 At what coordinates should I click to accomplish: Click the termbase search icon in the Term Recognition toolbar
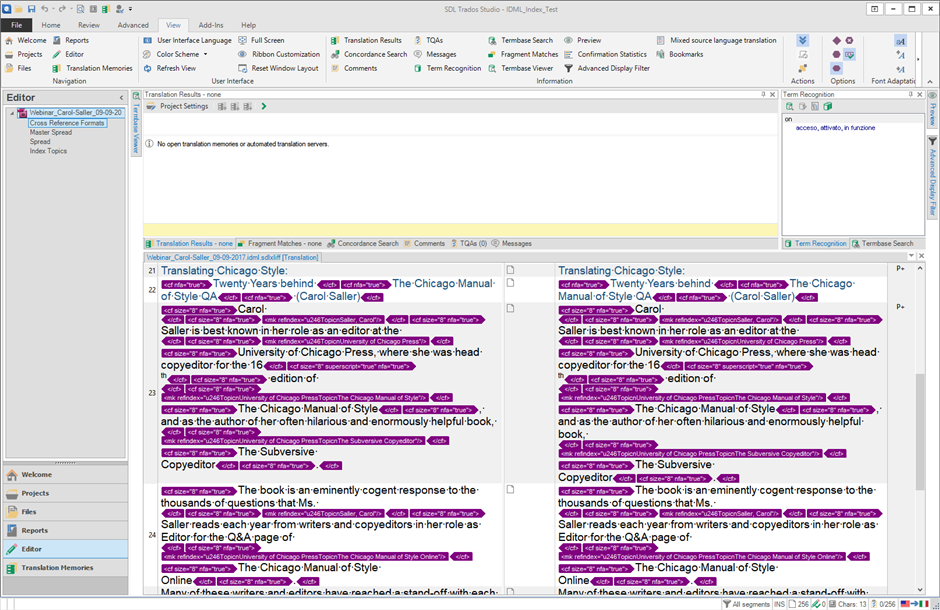(790, 107)
